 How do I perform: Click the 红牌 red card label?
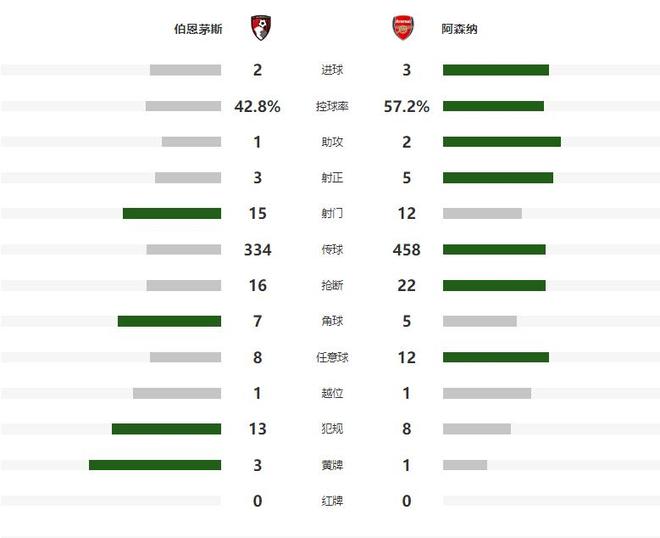tap(332, 501)
